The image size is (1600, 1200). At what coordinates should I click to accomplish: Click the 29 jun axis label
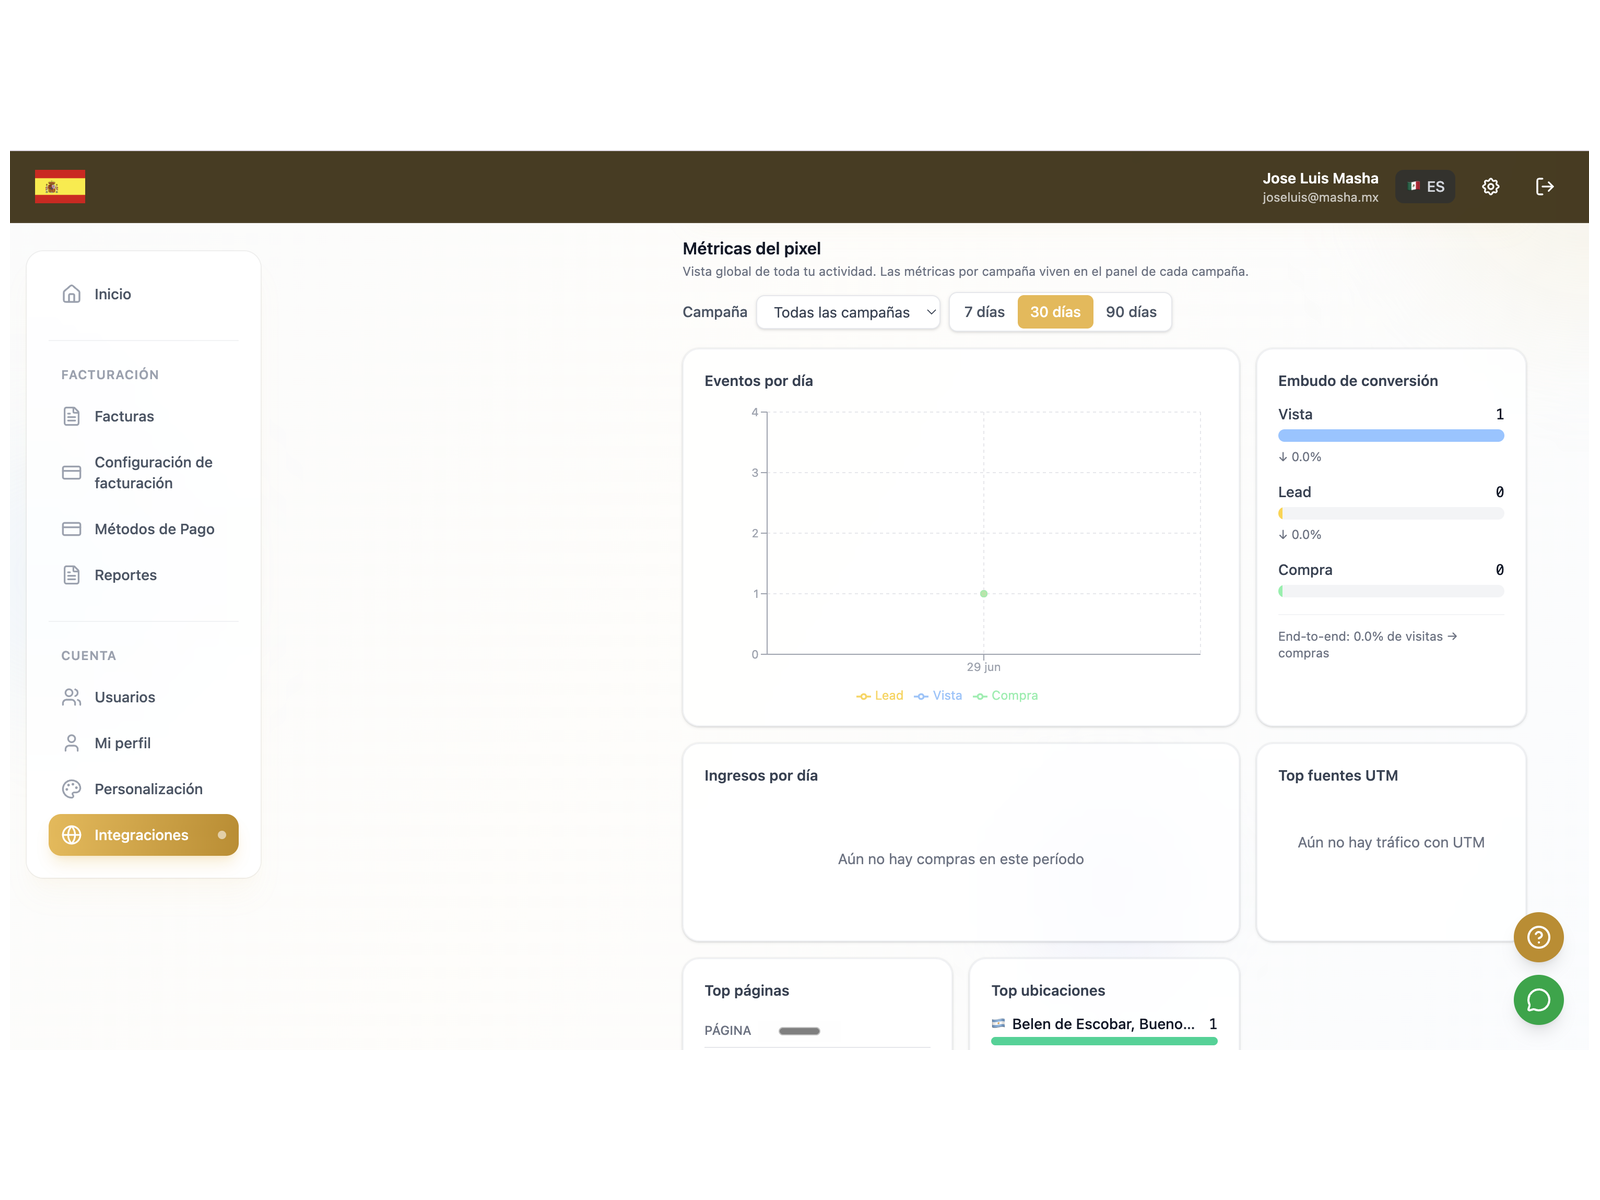tap(983, 667)
